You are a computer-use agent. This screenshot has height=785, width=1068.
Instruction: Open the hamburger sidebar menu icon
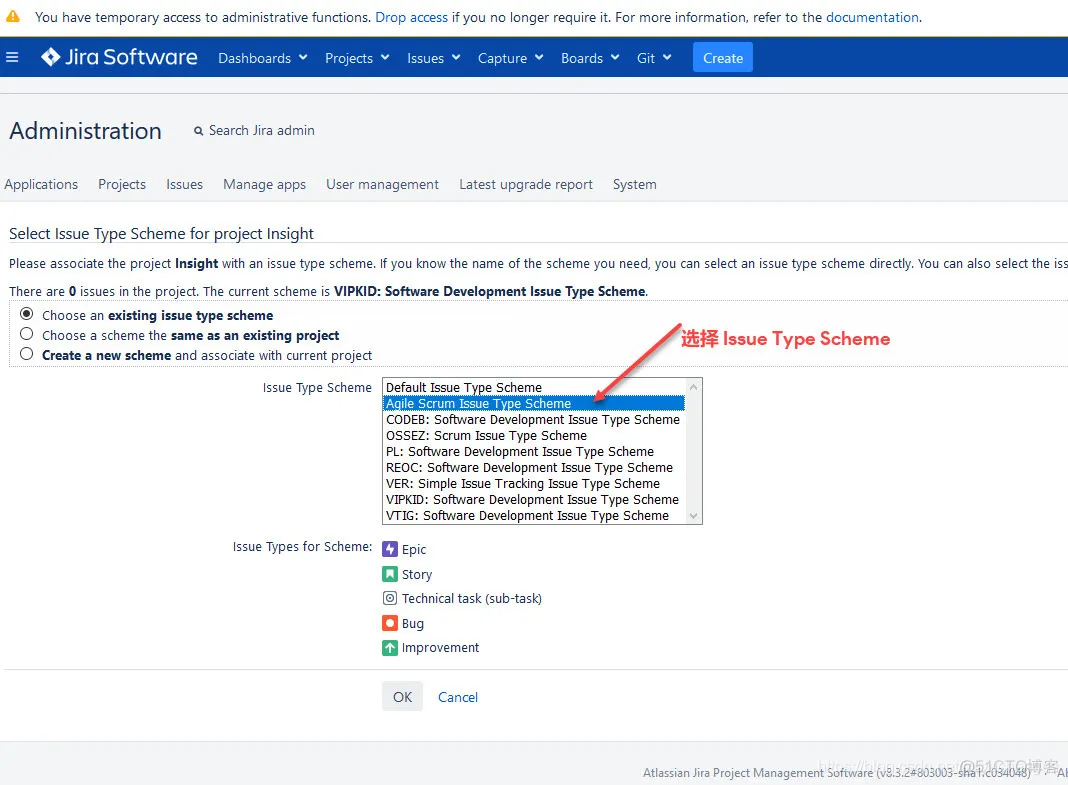point(12,57)
